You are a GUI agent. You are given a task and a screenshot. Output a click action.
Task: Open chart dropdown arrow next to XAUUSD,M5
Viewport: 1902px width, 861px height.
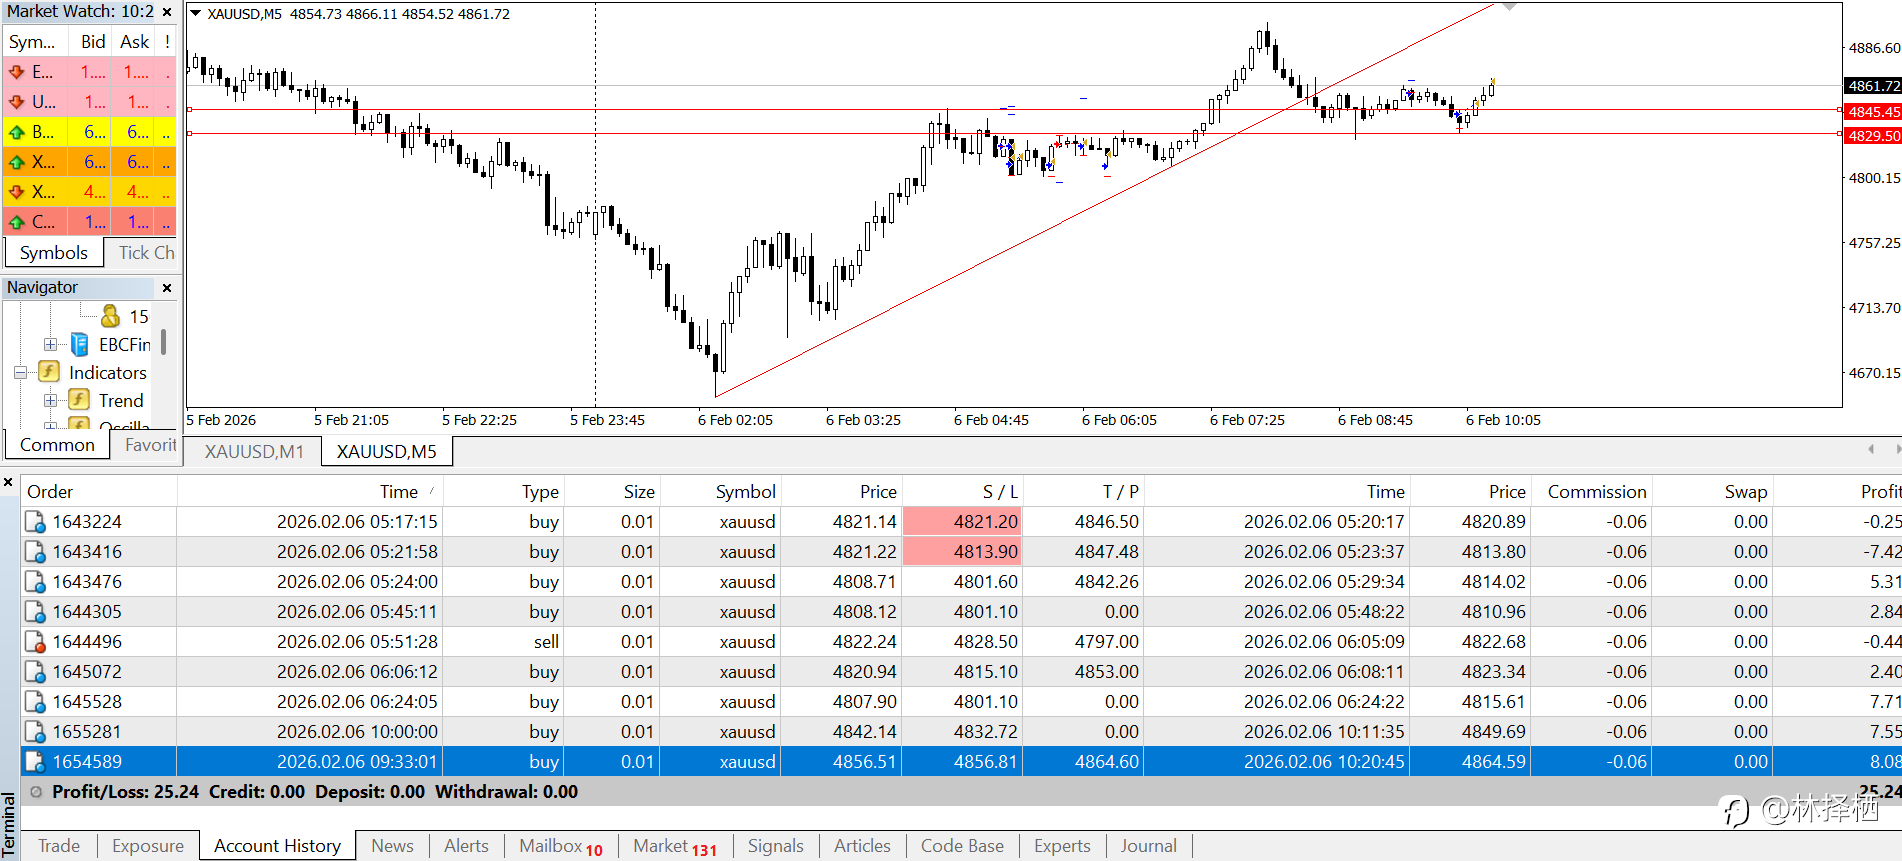(x=196, y=14)
